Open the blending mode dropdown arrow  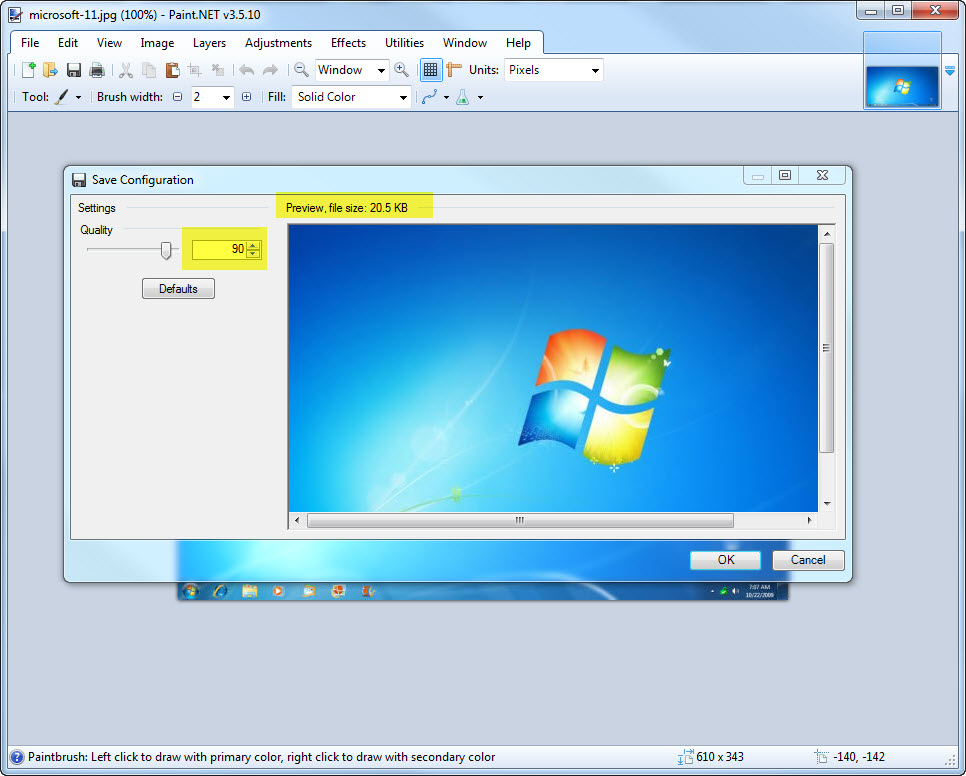click(x=480, y=97)
